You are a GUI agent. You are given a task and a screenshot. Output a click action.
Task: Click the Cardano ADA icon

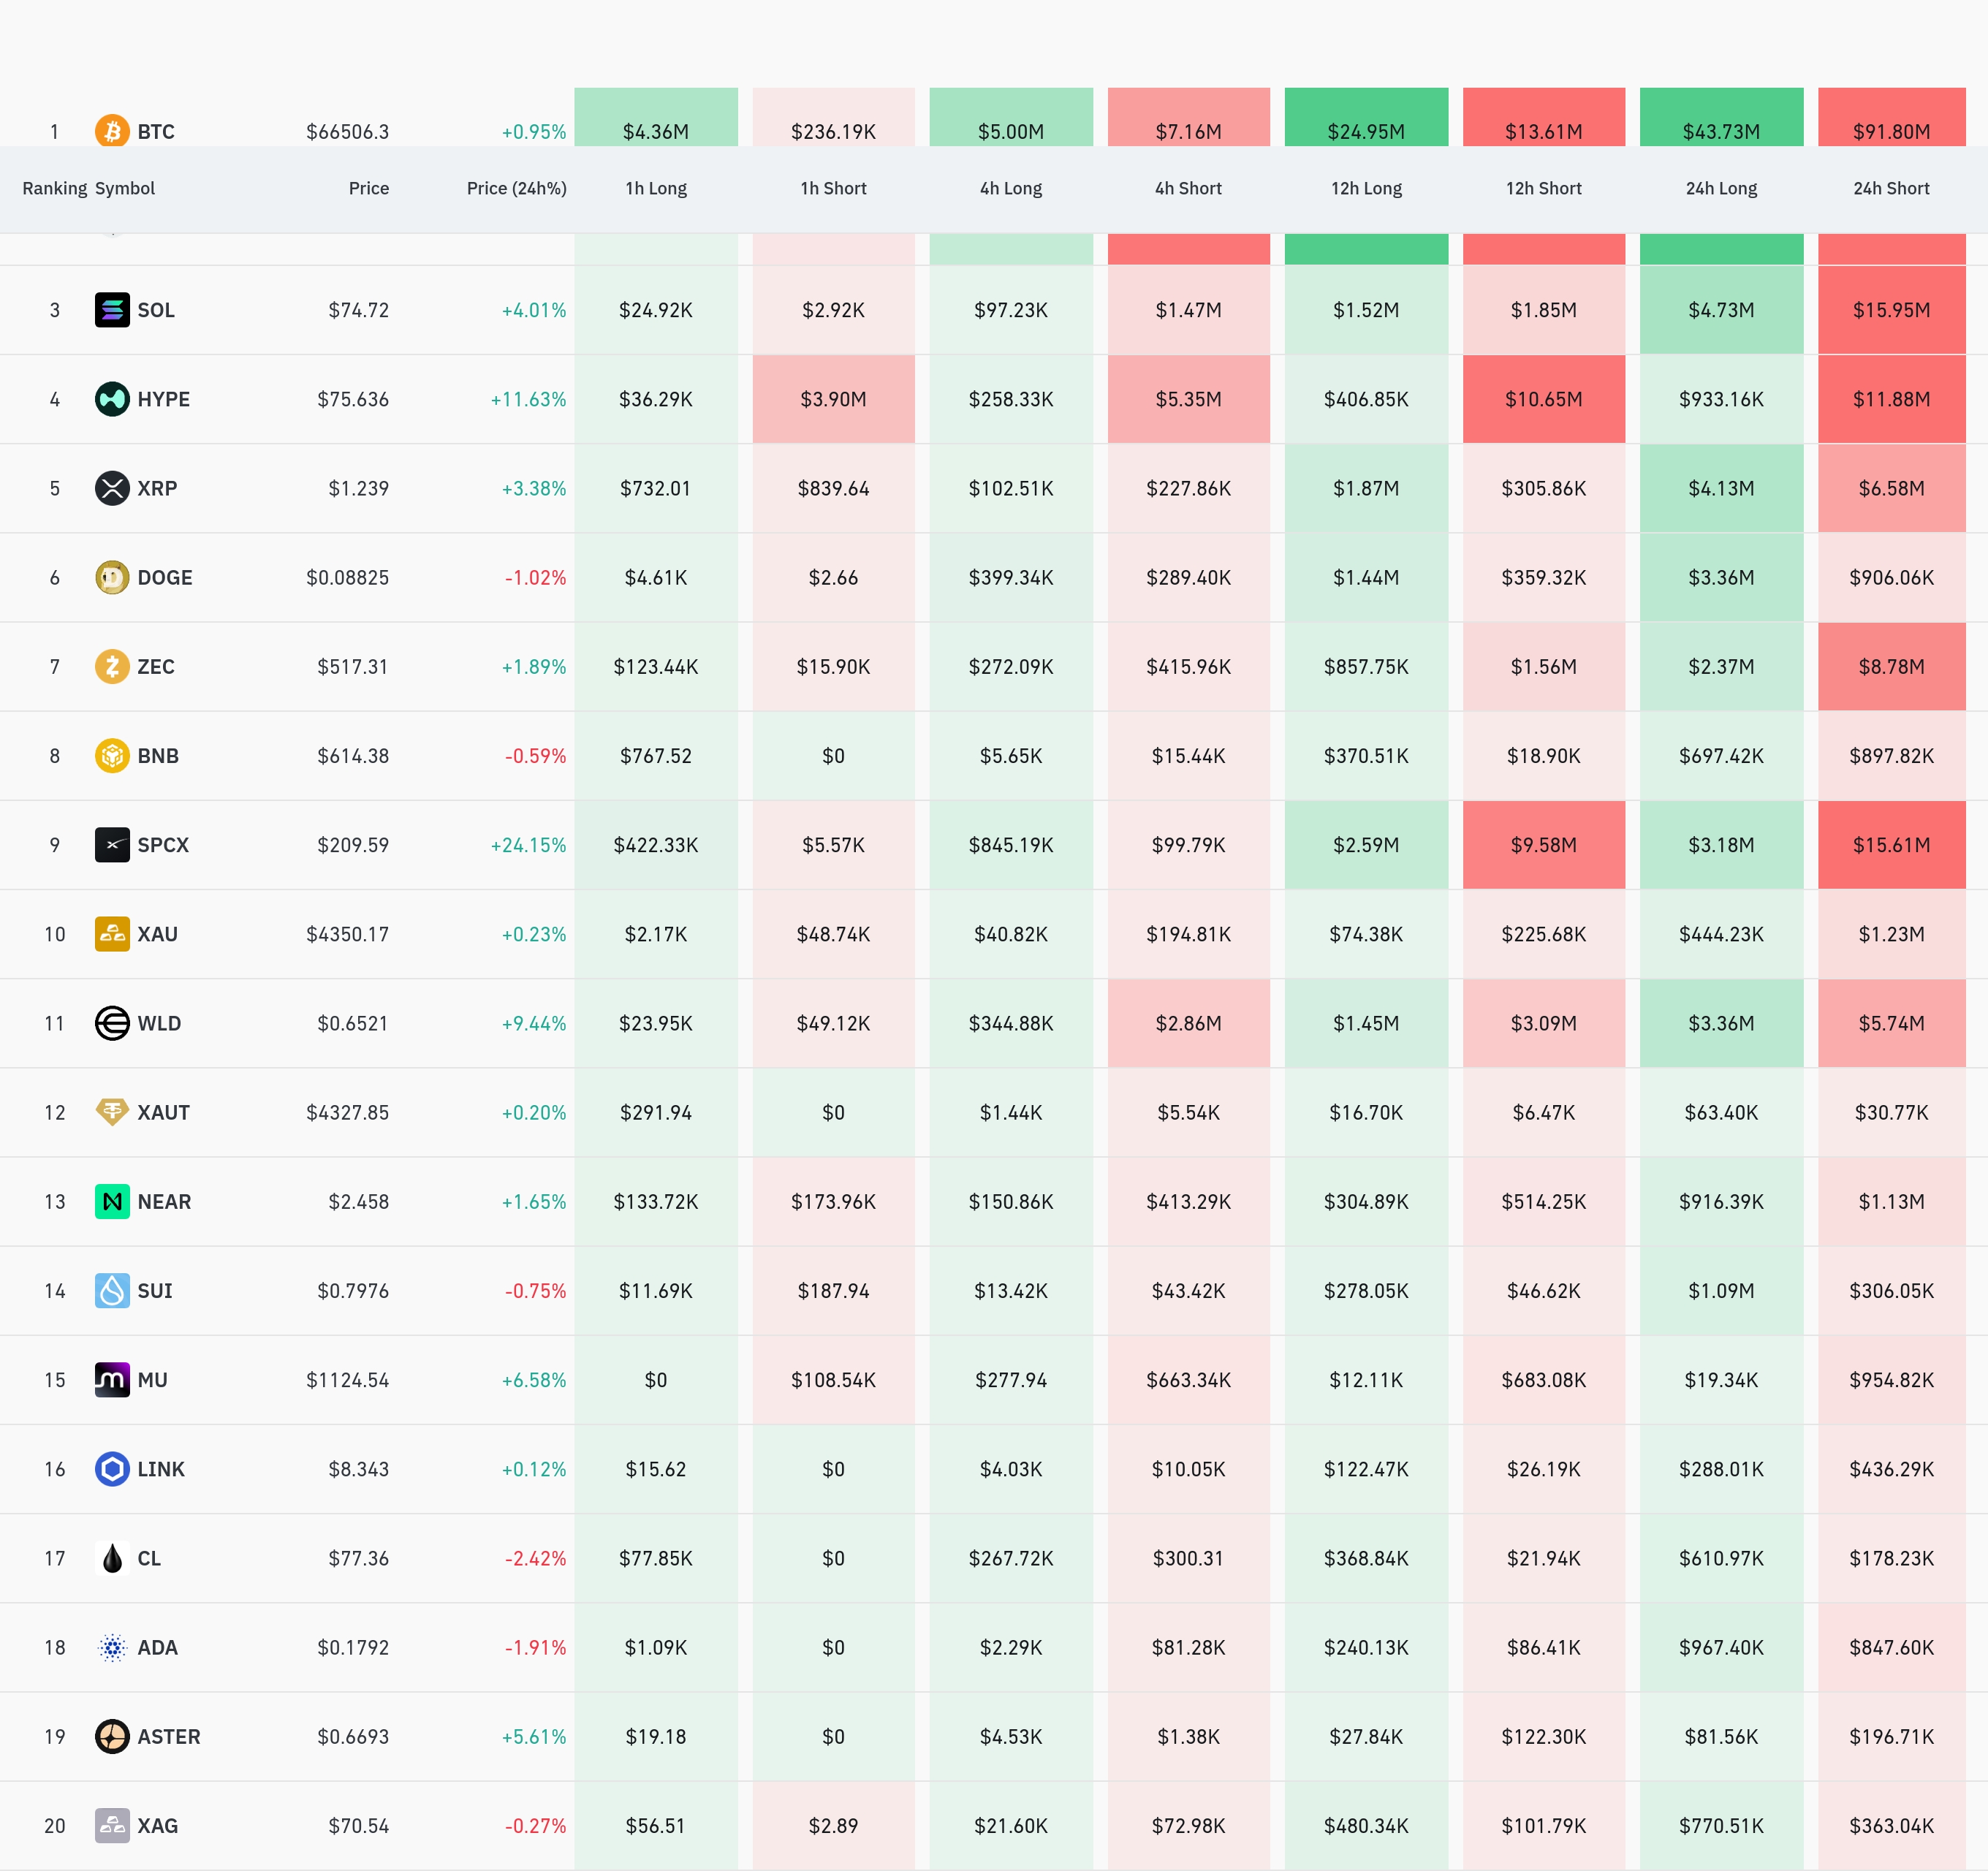tap(112, 1647)
